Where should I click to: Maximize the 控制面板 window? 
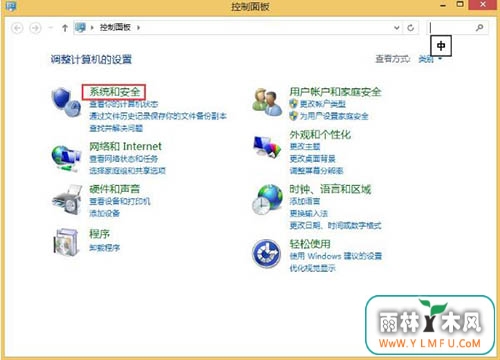460,5
